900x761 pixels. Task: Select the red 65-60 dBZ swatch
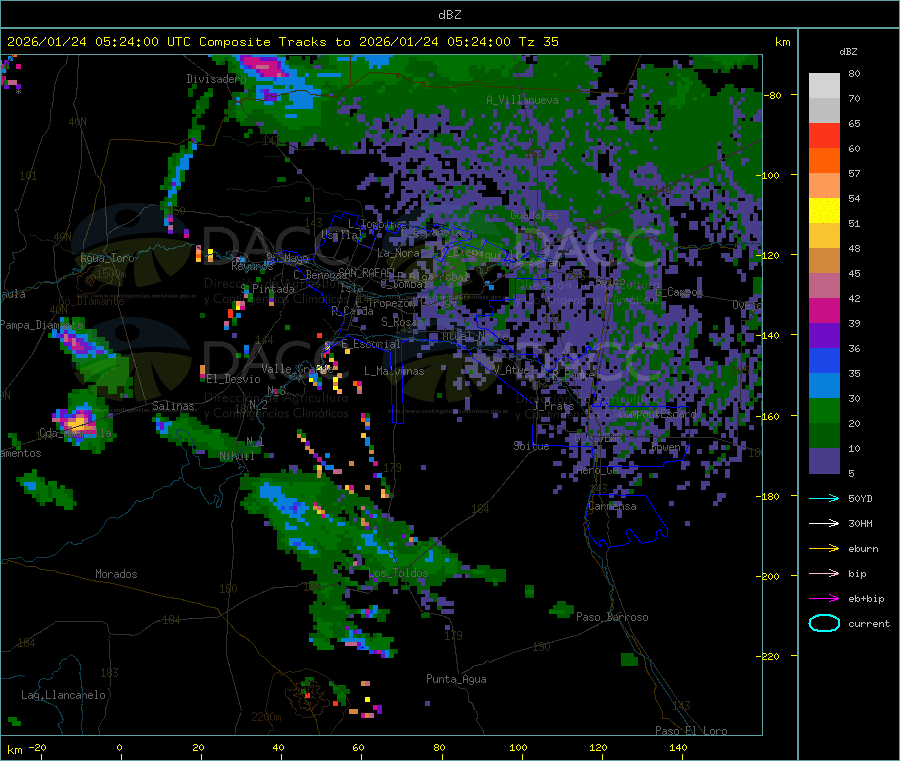click(824, 136)
